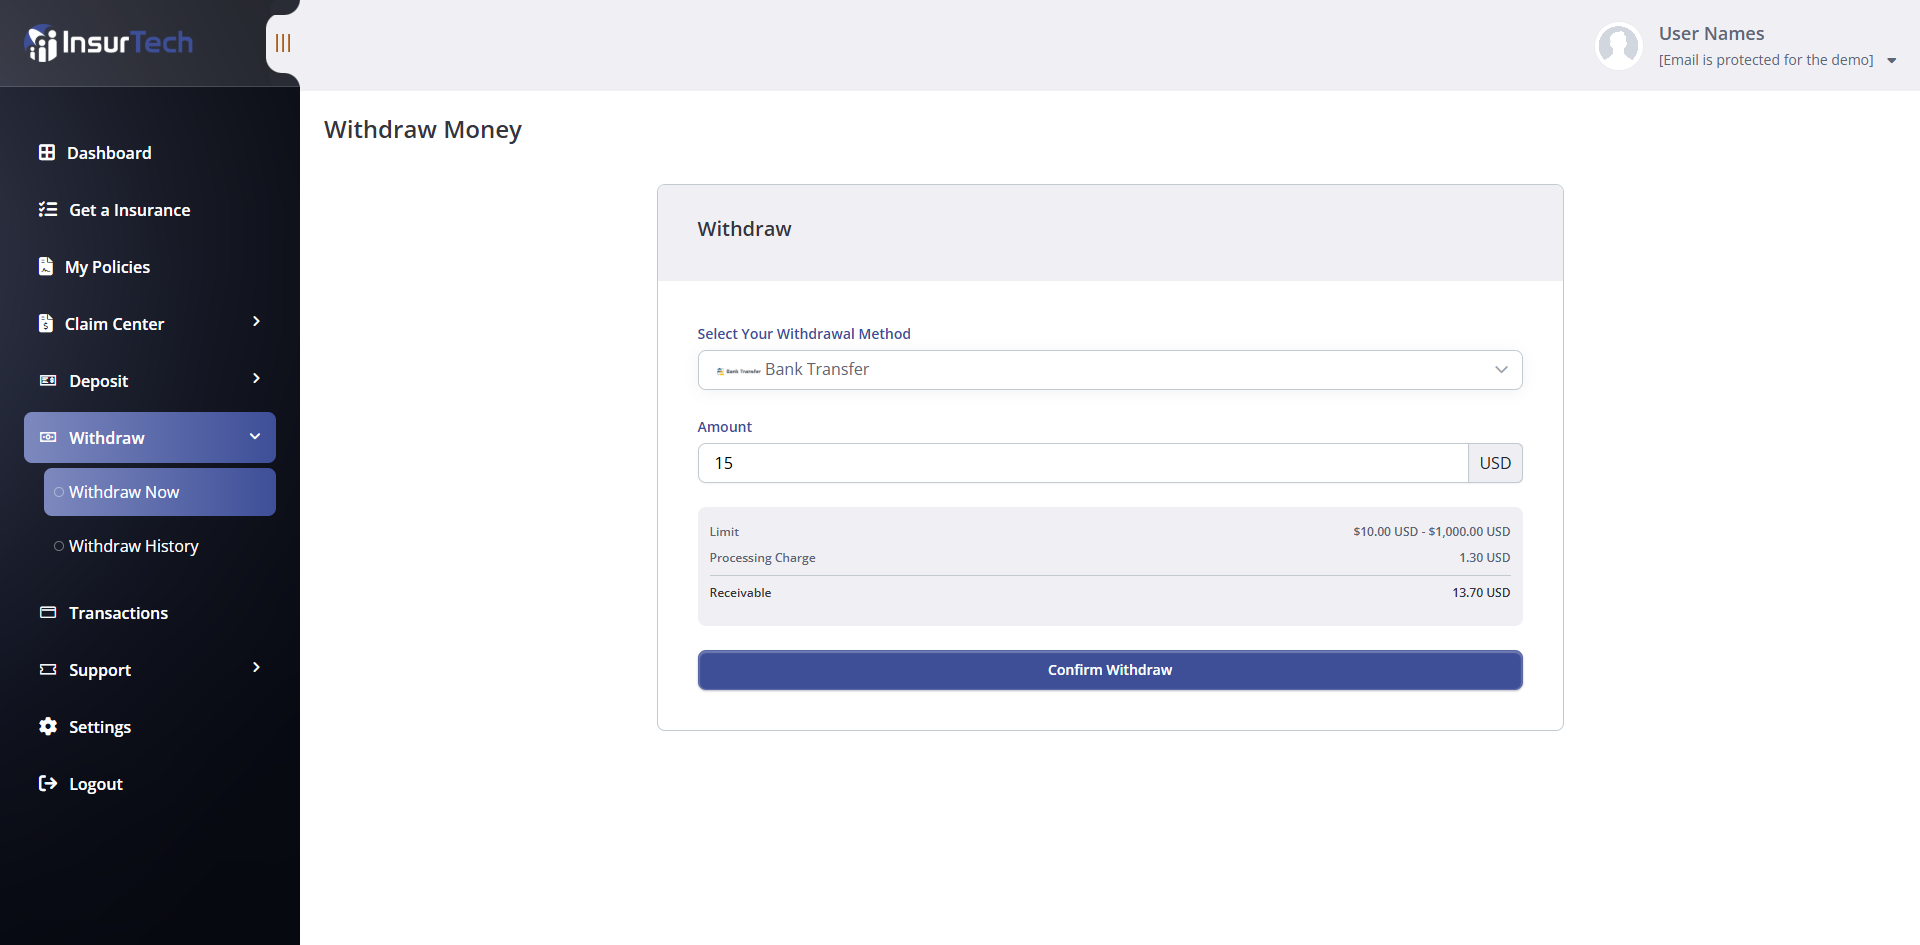The width and height of the screenshot is (1920, 945).
Task: Collapse the Withdraw submenu chevron
Action: [255, 437]
